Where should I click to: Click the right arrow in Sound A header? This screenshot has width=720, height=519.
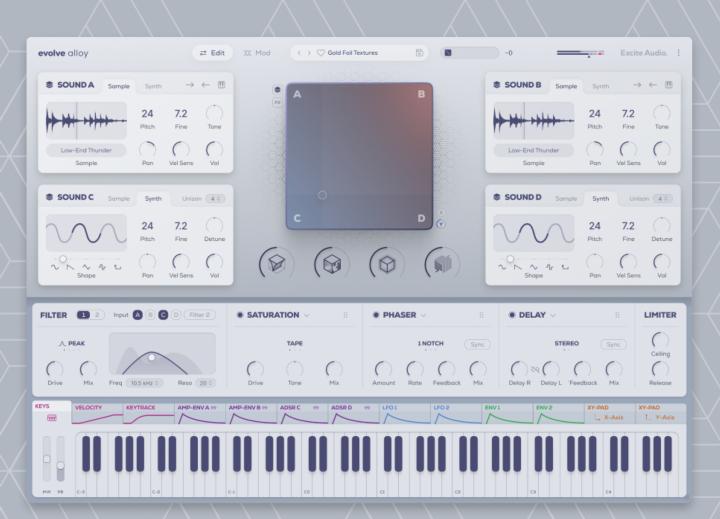click(x=190, y=85)
